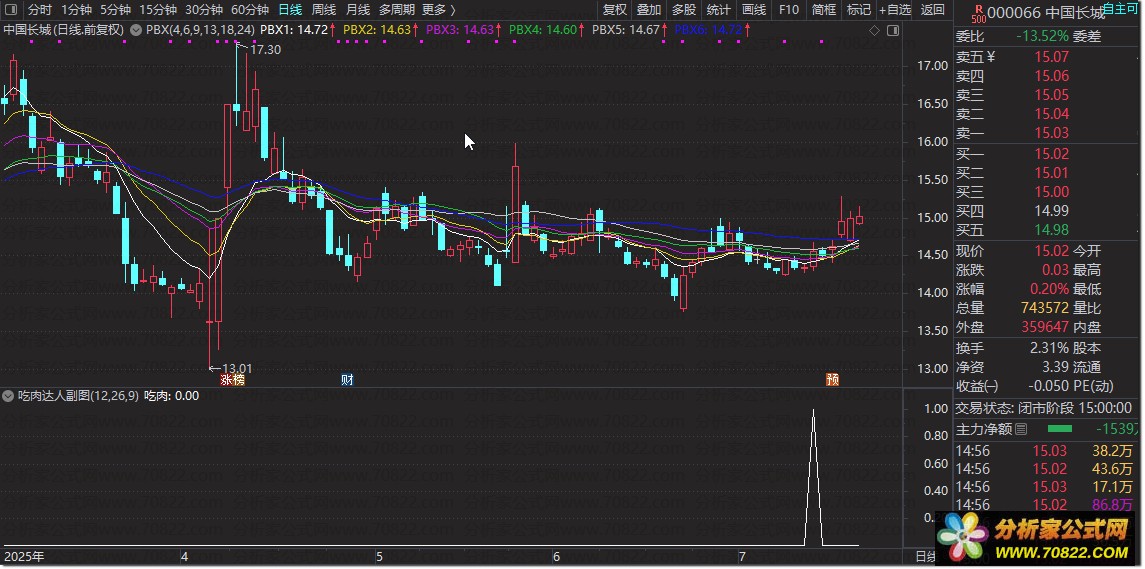Select the 卖四 price 15.06
The height and width of the screenshot is (569, 1145).
pyautogui.click(x=1051, y=76)
